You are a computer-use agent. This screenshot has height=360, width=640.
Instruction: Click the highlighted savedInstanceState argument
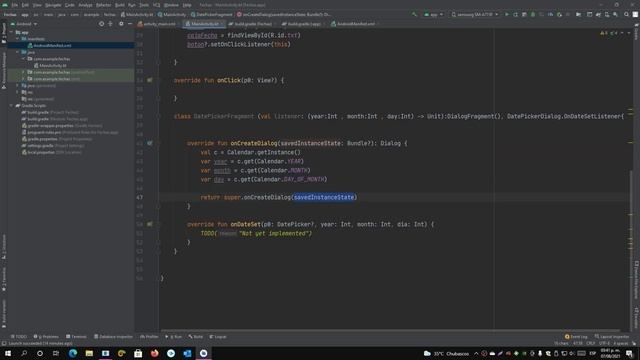coord(324,197)
